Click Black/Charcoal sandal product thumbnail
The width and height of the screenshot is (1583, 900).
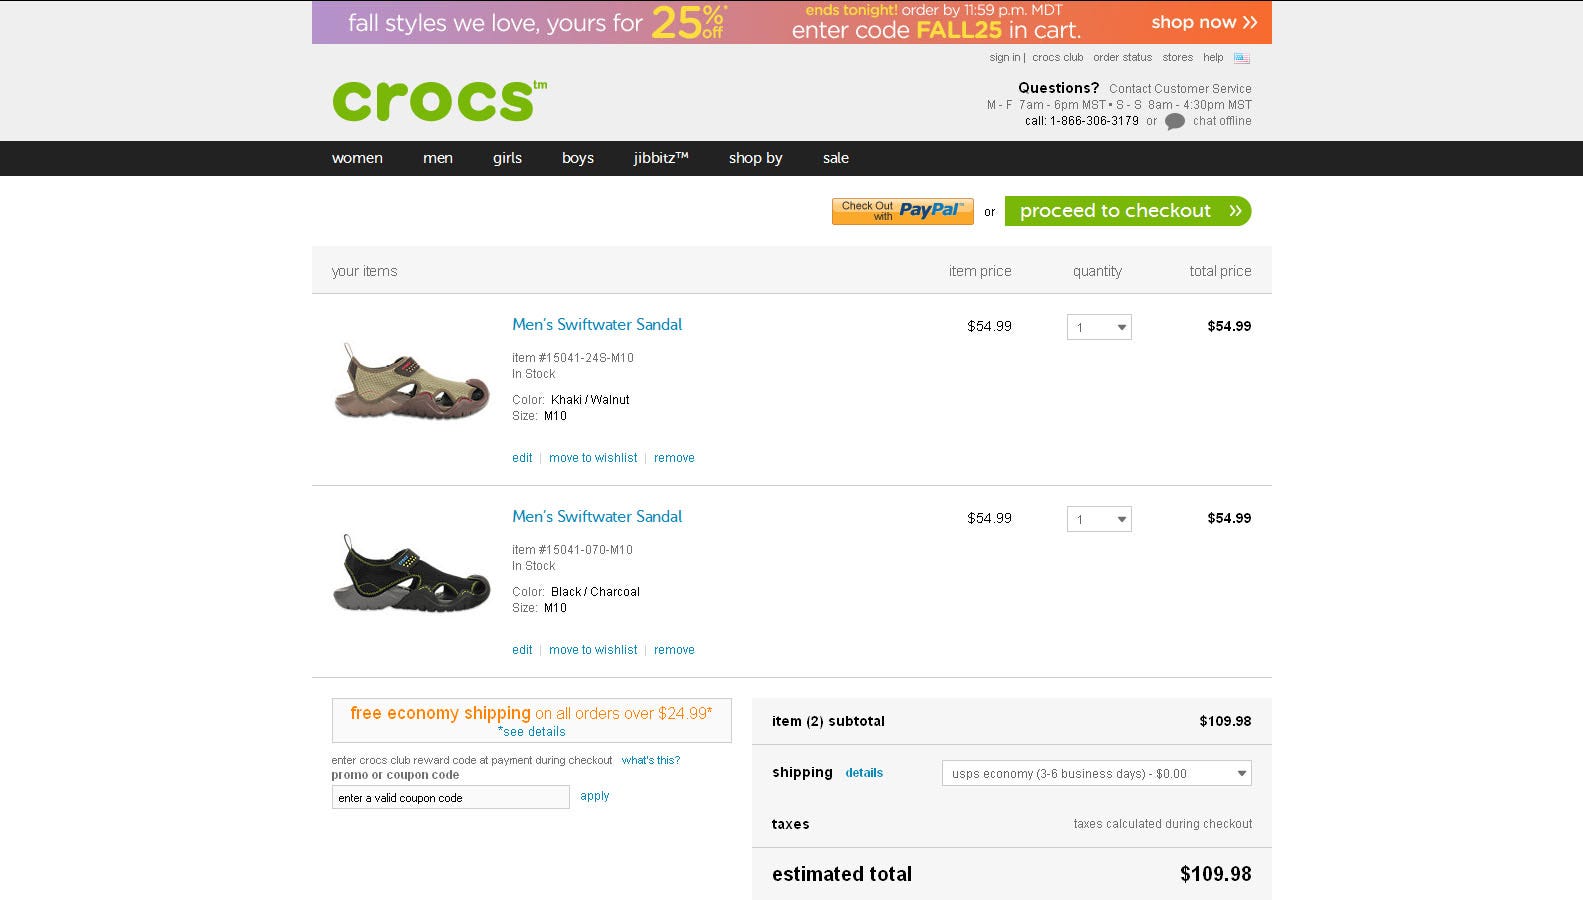pos(411,573)
